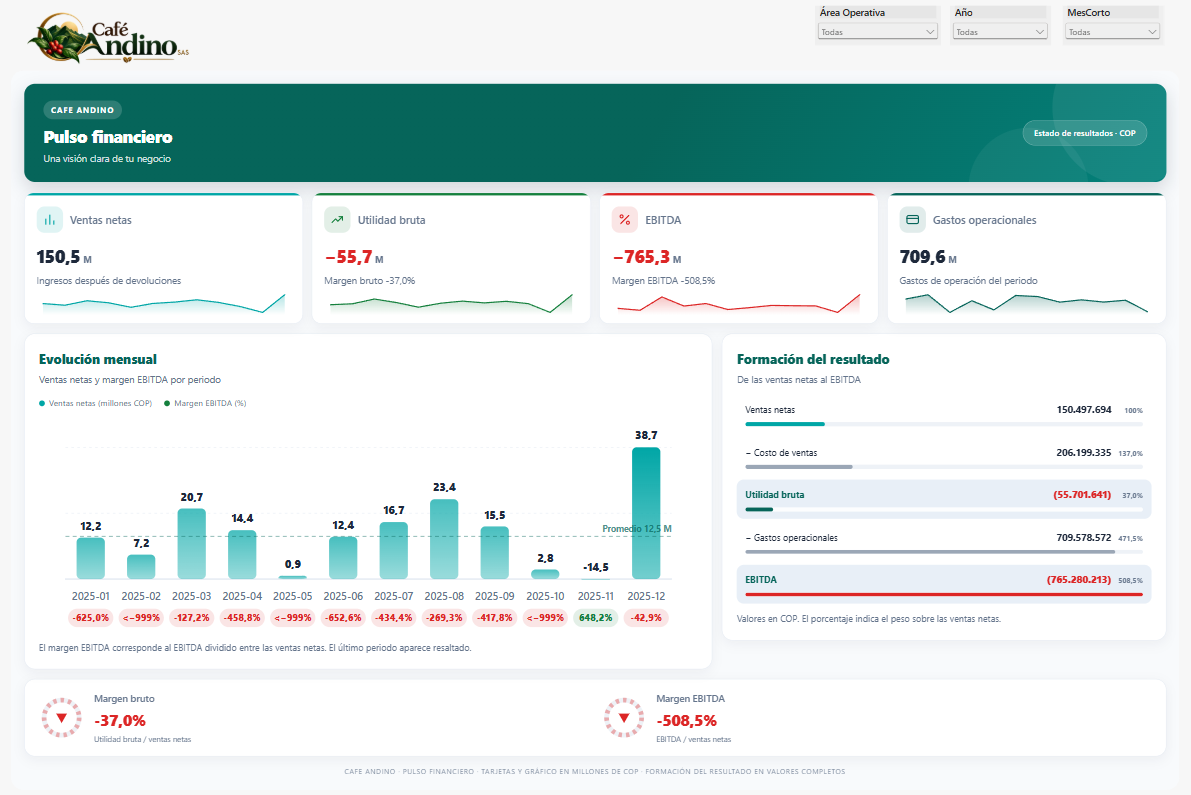Click the Ventas netas bar-chart icon
The image size is (1191, 795).
[49, 219]
